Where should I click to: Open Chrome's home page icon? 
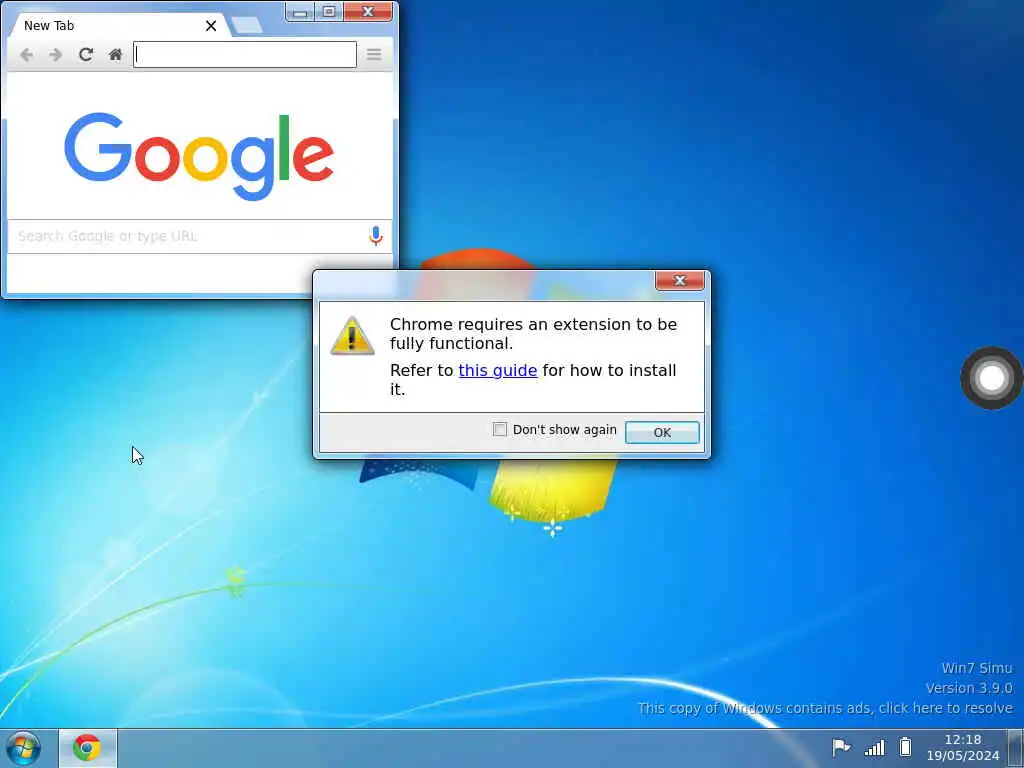[x=116, y=55]
